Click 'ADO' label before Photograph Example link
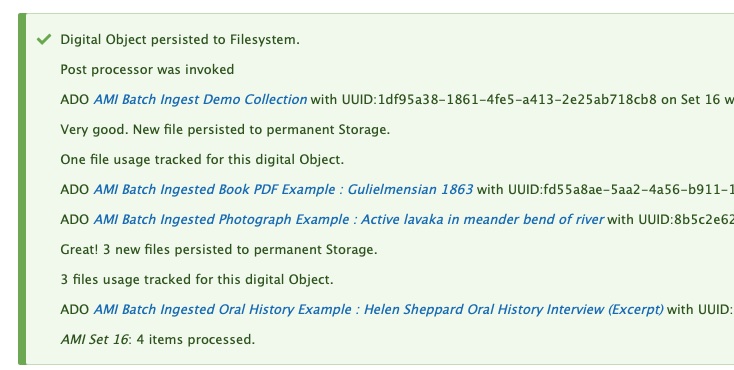 pos(75,219)
